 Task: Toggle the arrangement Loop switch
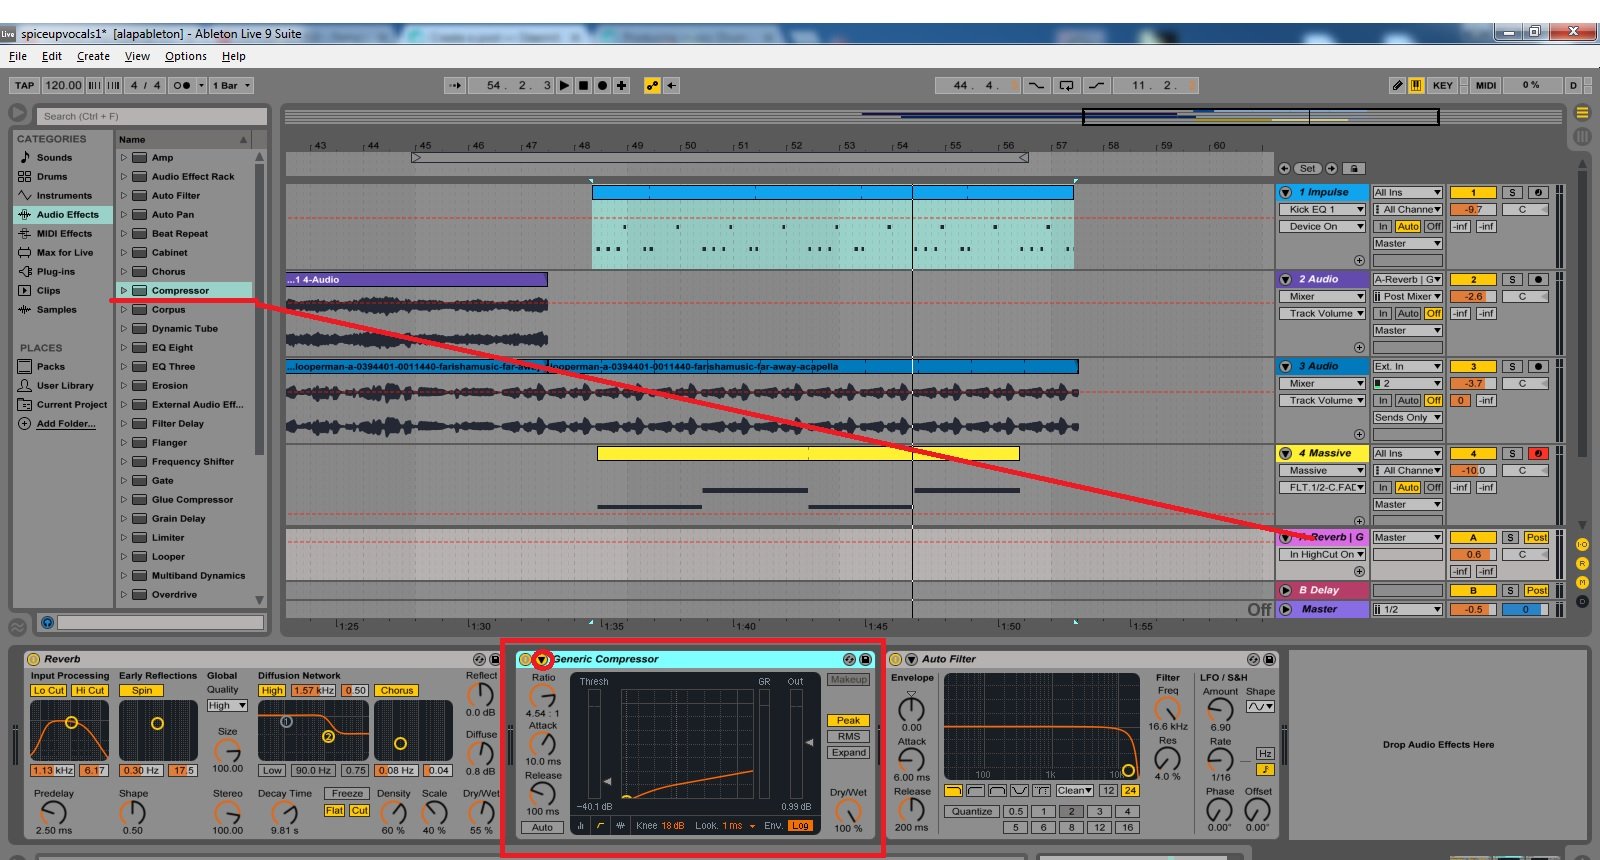[x=1067, y=86]
